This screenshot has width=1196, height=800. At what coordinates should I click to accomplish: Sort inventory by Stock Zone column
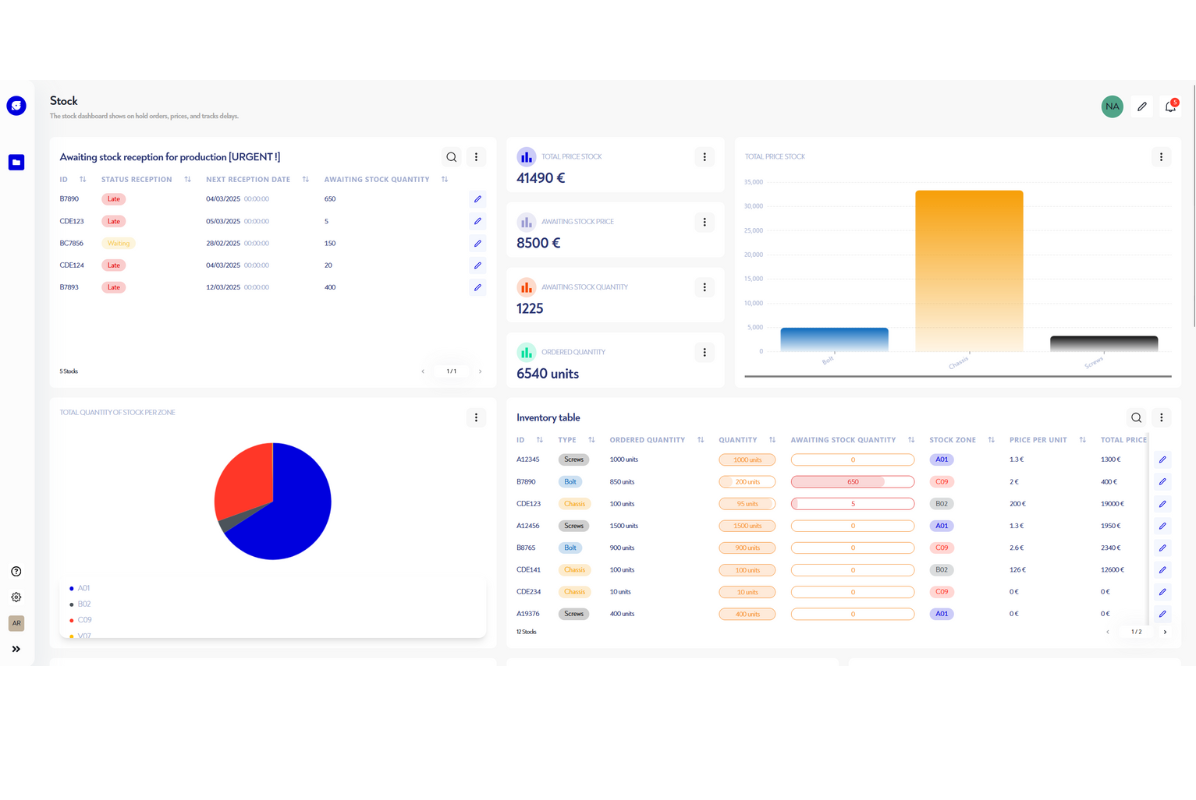(x=991, y=440)
